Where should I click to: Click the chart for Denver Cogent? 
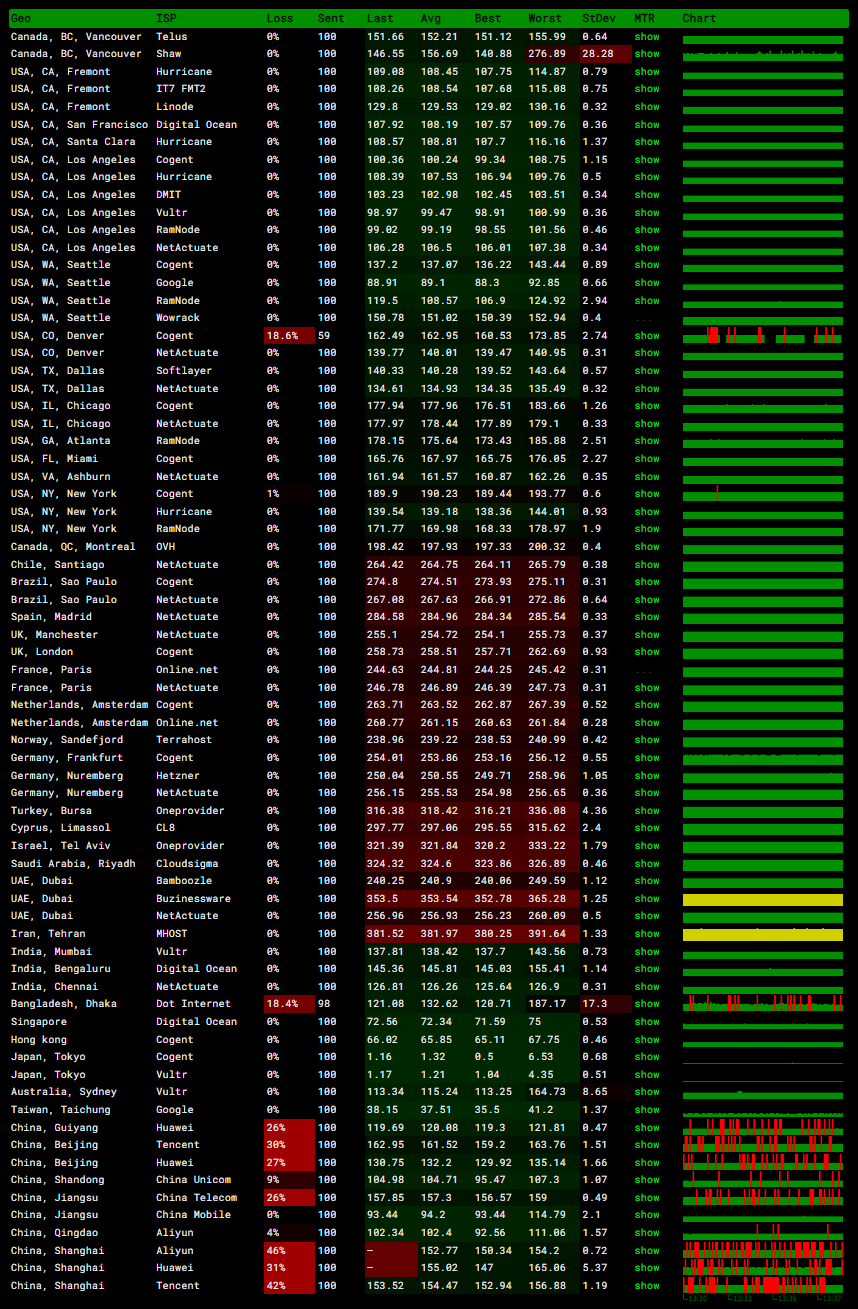click(x=763, y=335)
